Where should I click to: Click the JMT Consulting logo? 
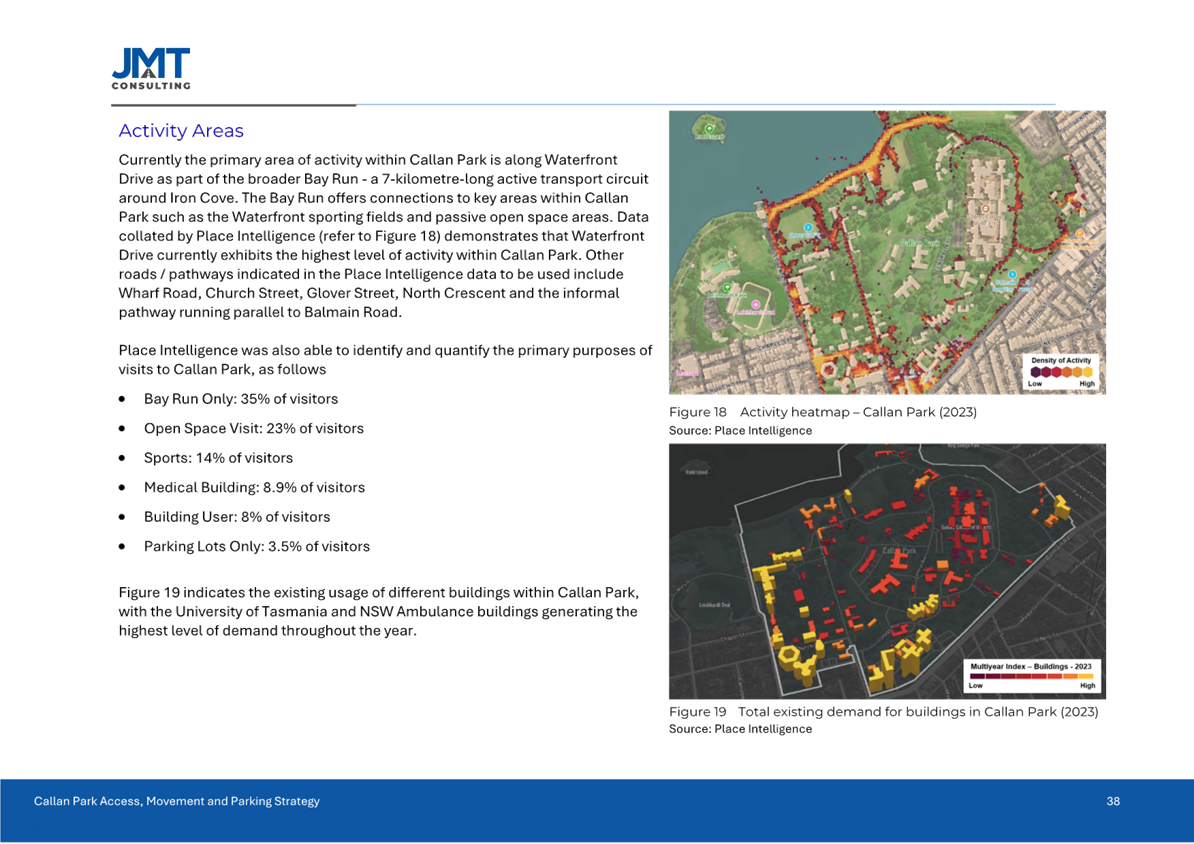(x=152, y=69)
